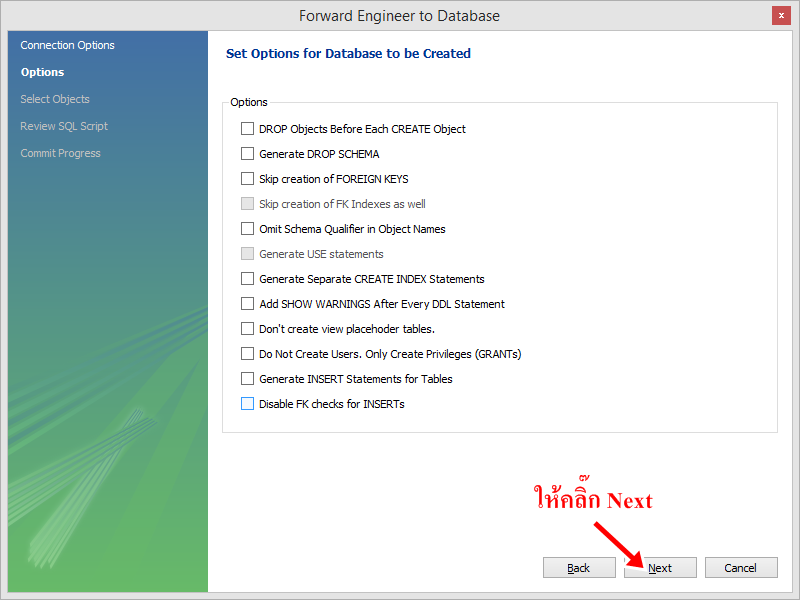Click the 'Options' group box label
Image resolution: width=800 pixels, height=600 pixels.
248,102
